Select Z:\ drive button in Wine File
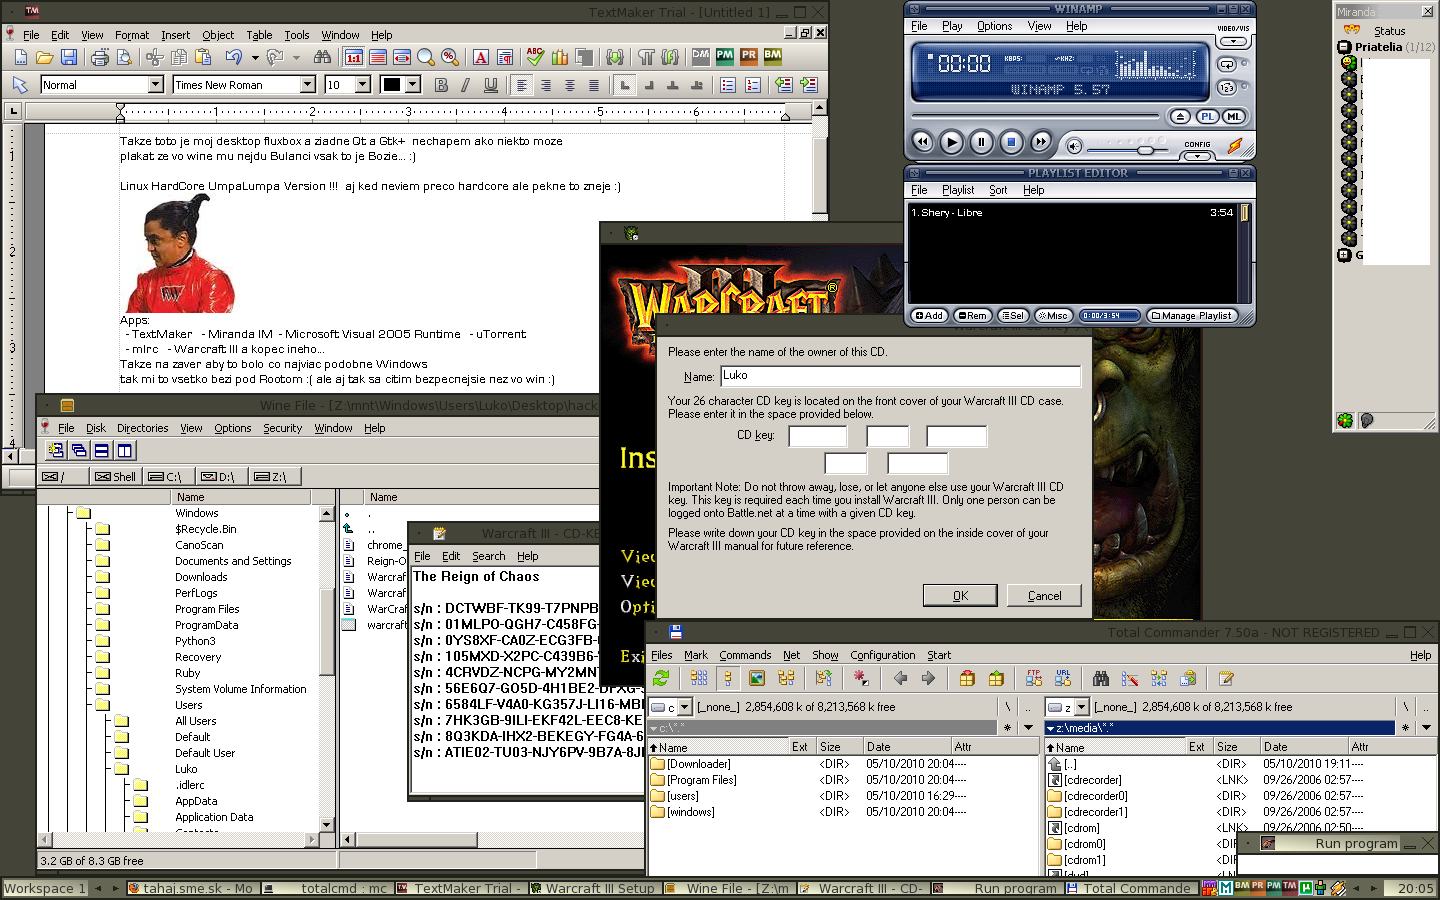The image size is (1440, 900). pyautogui.click(x=271, y=476)
